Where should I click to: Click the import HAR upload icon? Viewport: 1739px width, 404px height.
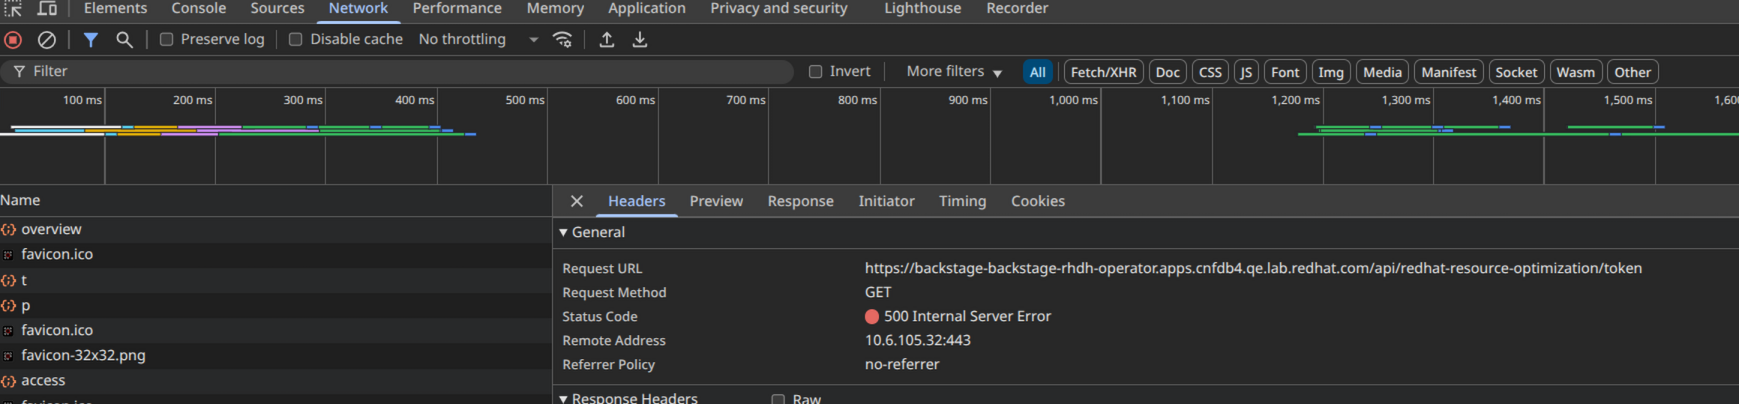click(607, 40)
